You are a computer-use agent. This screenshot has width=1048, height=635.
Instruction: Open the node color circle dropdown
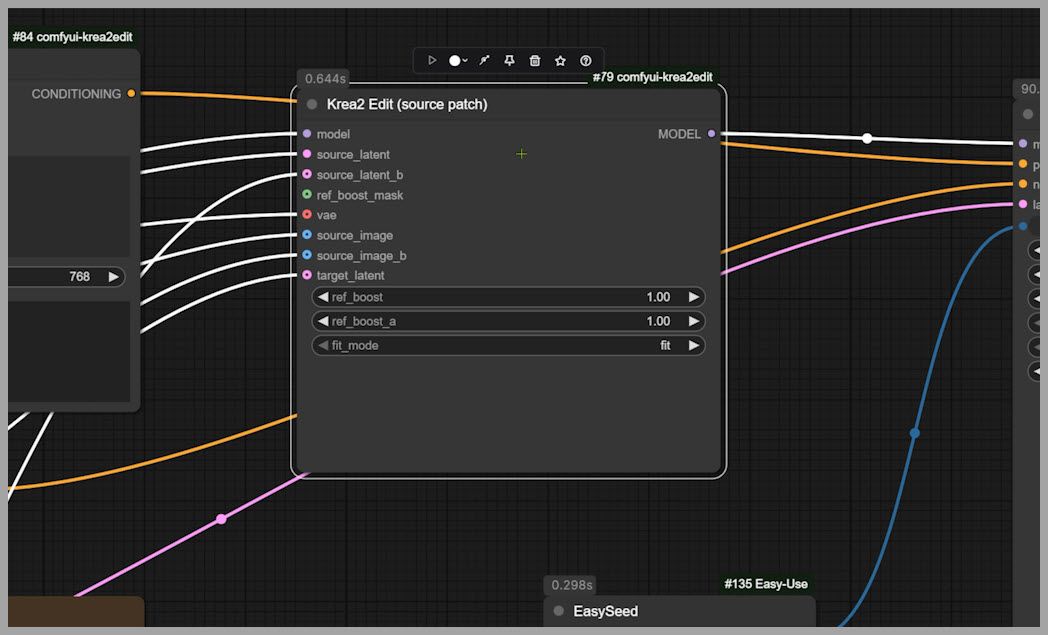pos(458,60)
